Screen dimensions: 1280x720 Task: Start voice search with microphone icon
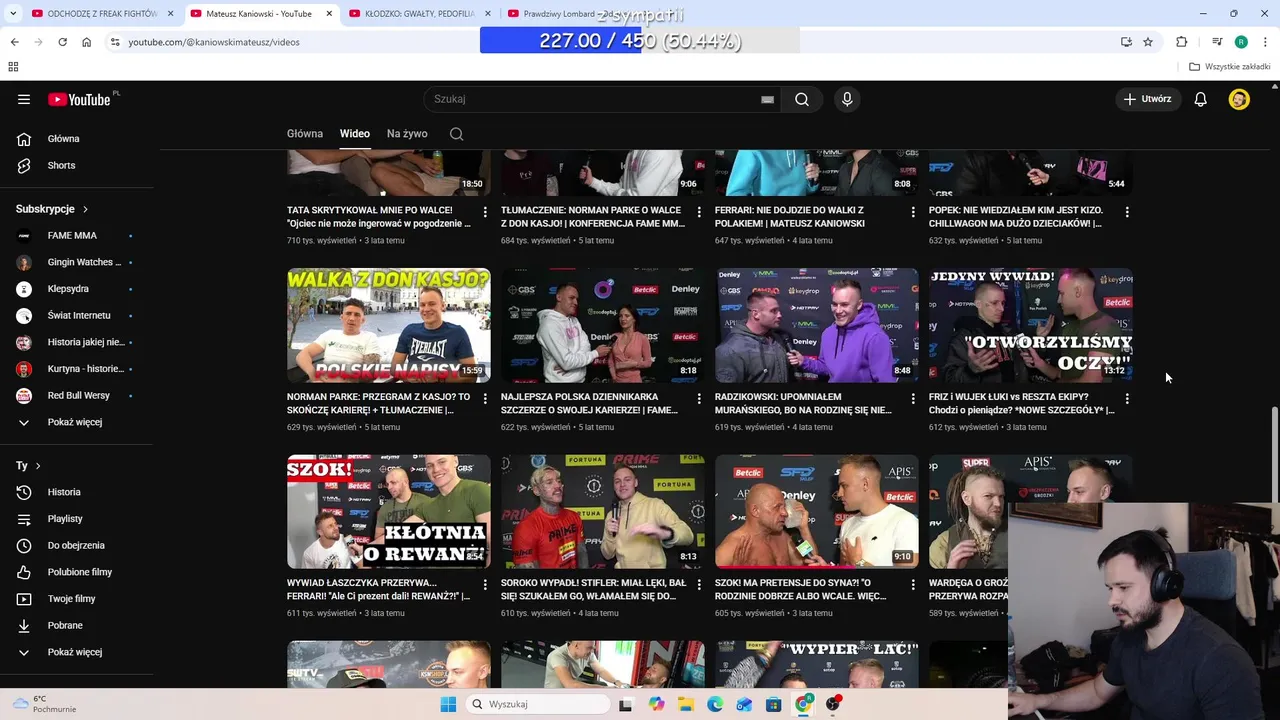coord(847,99)
